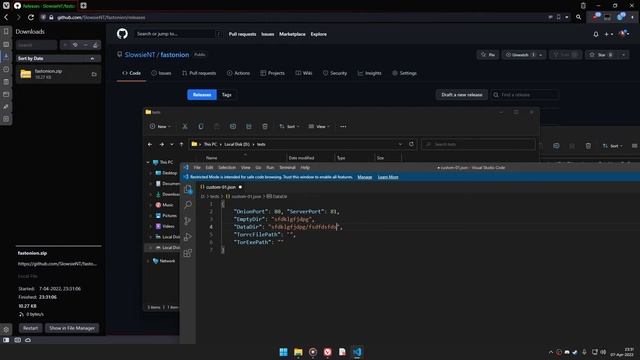
Task: Click the Windows Start button
Action: (283, 352)
